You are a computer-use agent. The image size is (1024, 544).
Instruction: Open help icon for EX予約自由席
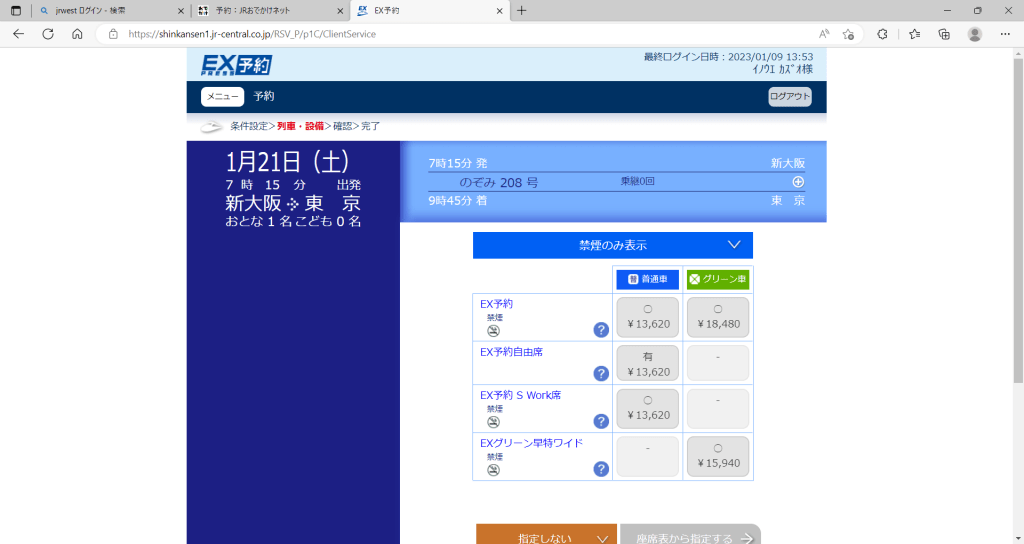[x=601, y=374]
